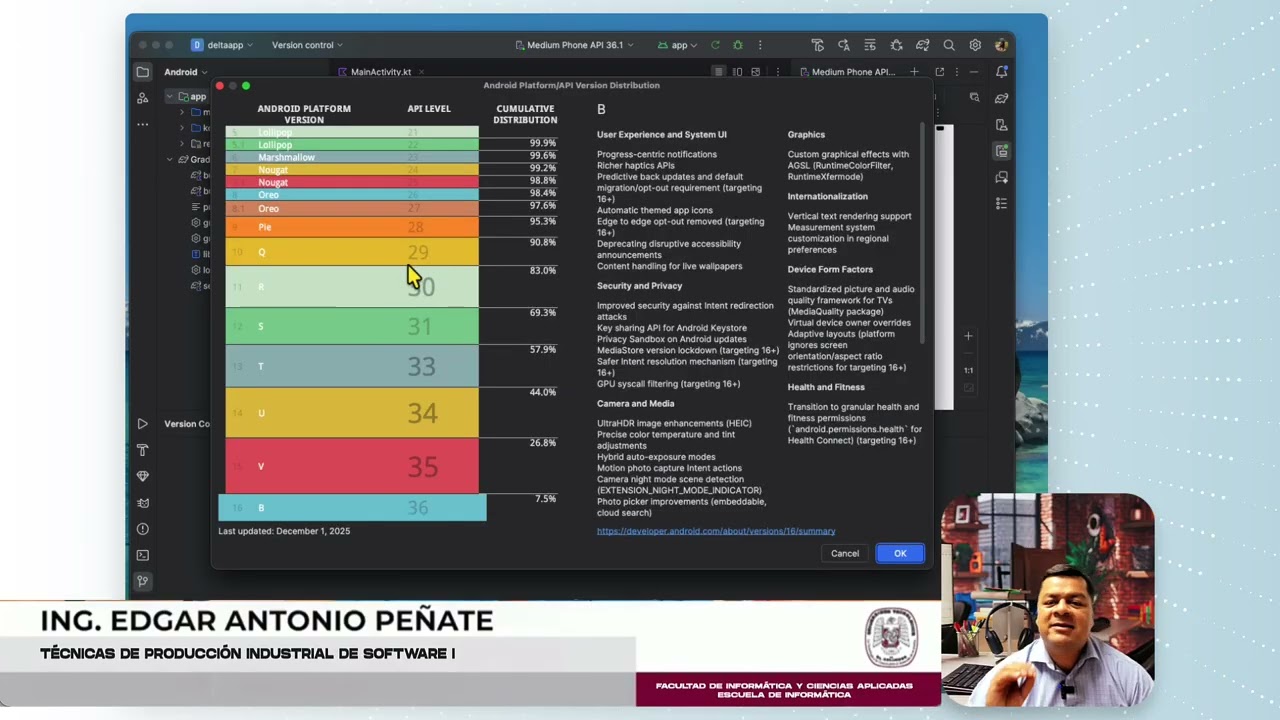Select the U API 34 yellow bar
1280x720 pixels.
[x=352, y=412]
